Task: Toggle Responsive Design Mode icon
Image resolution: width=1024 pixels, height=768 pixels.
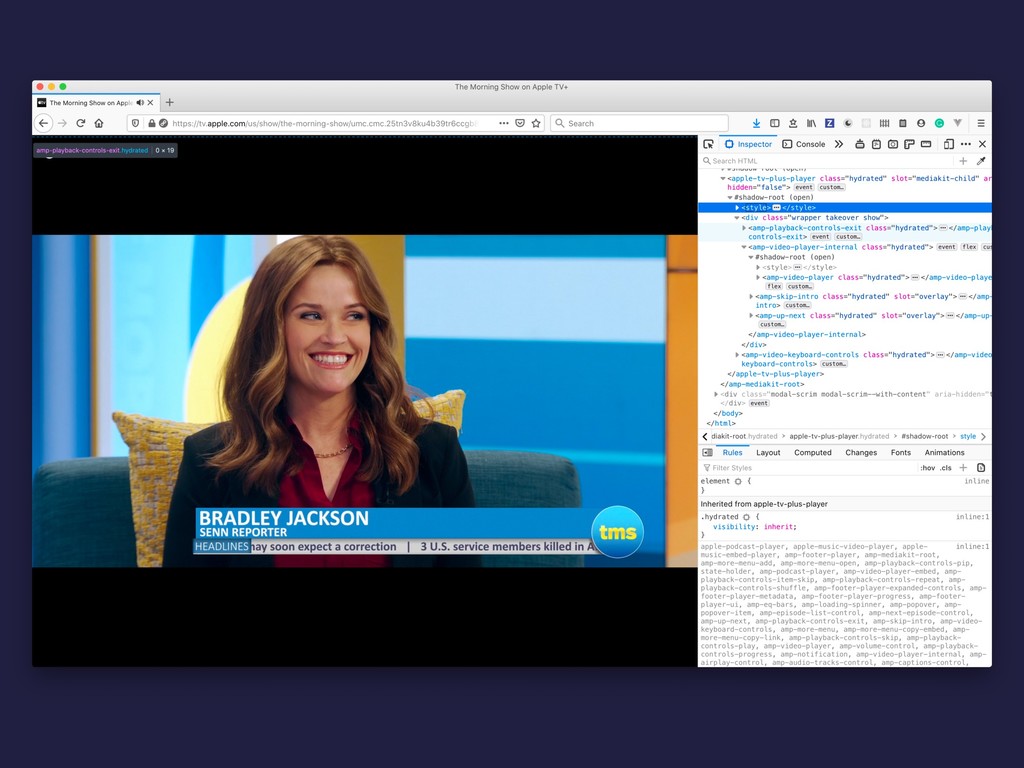Action: (949, 144)
